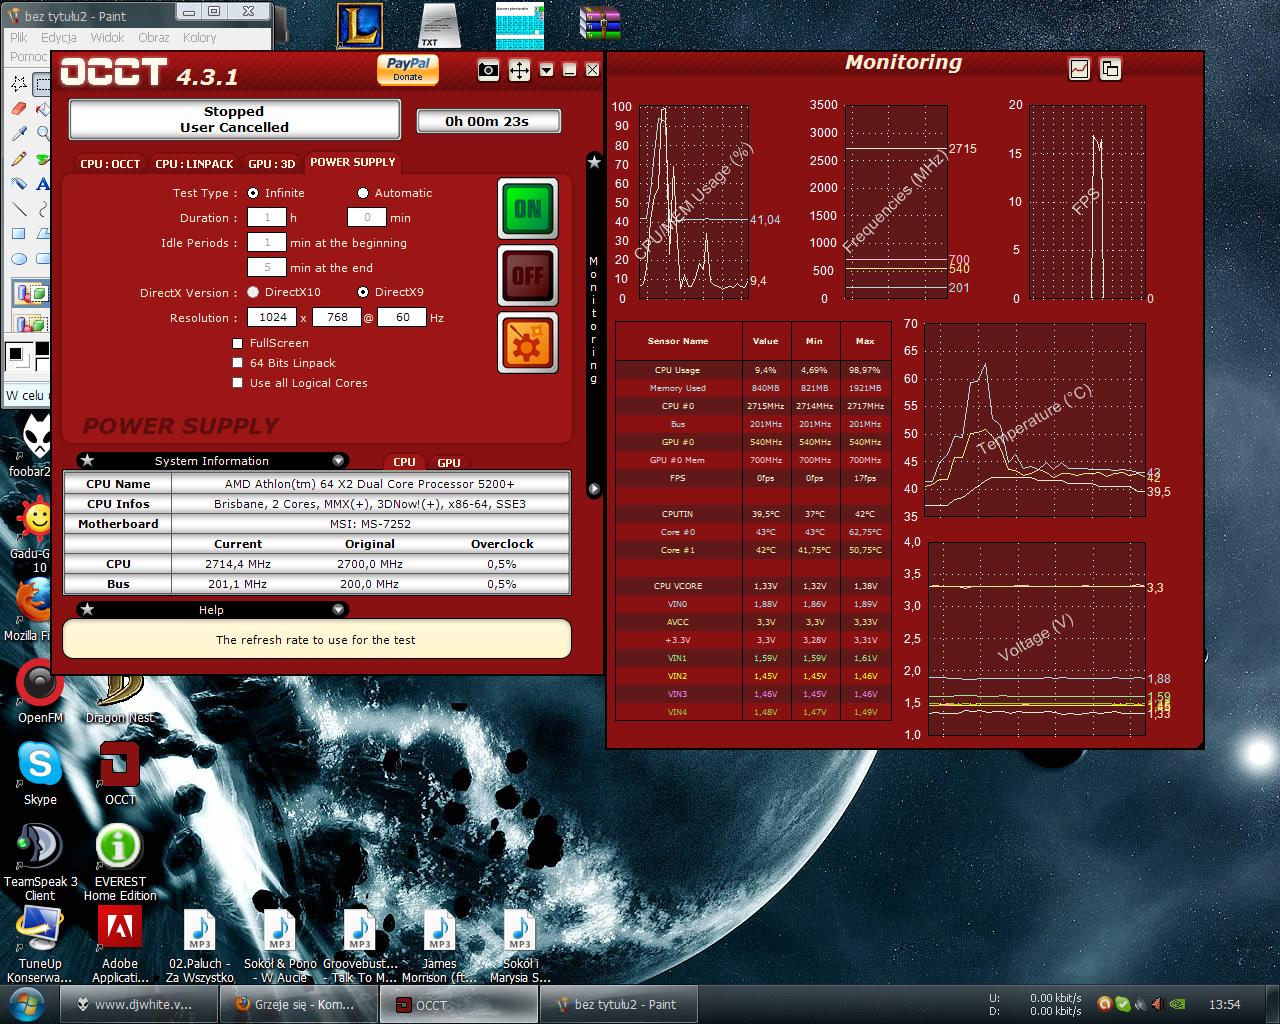1280x1024 pixels.
Task: Select the Free-Form Select tool in Paint
Action: point(18,84)
